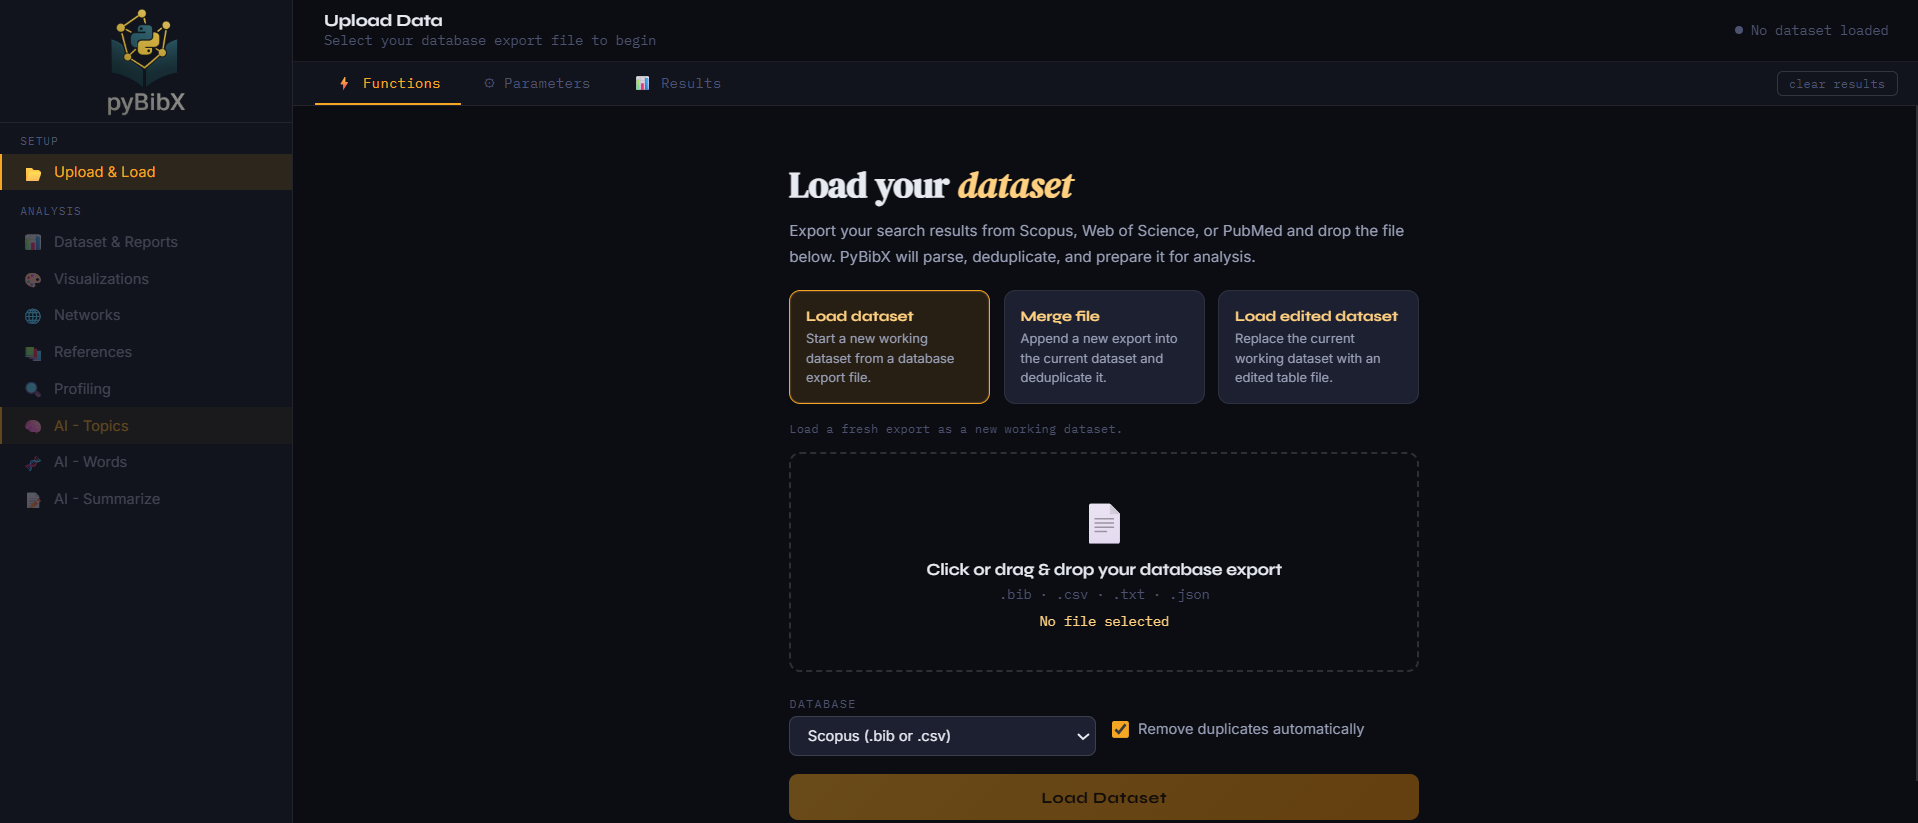Switch to the Parameters tab
This screenshot has width=1918, height=823.
(x=536, y=83)
